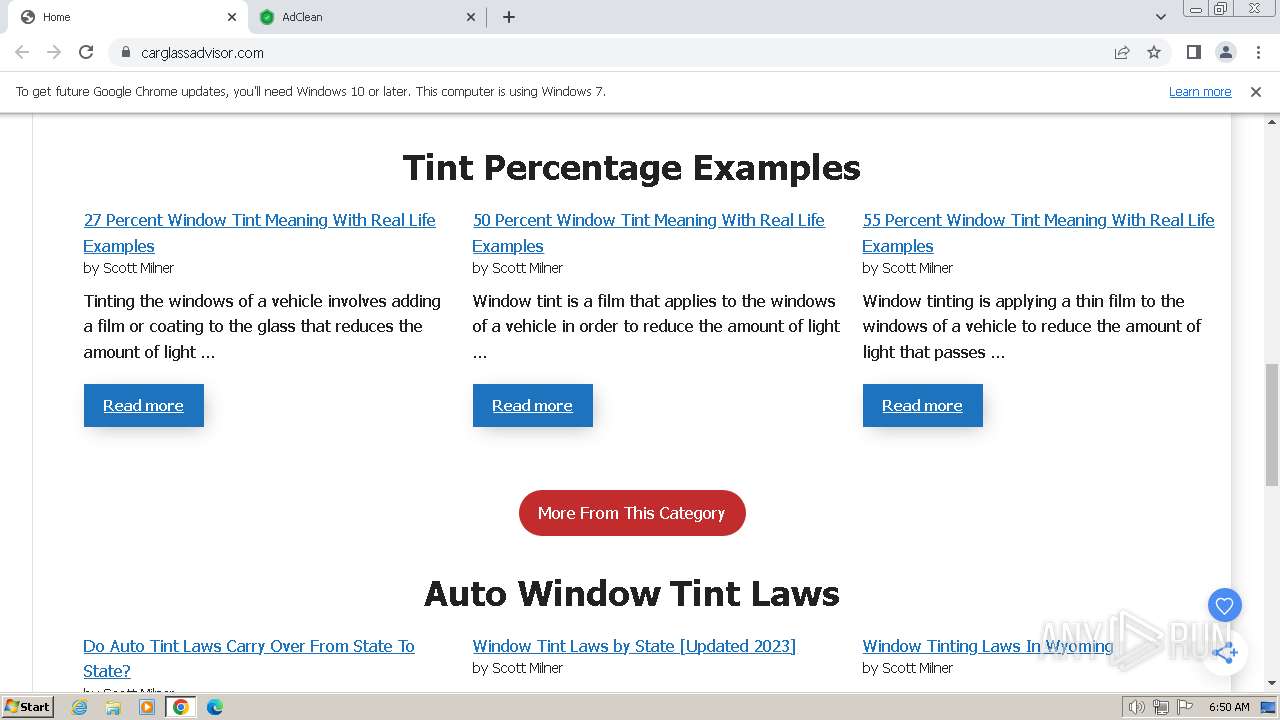Click the scrollbar up arrow
This screenshot has width=1280, height=720.
[1272, 121]
